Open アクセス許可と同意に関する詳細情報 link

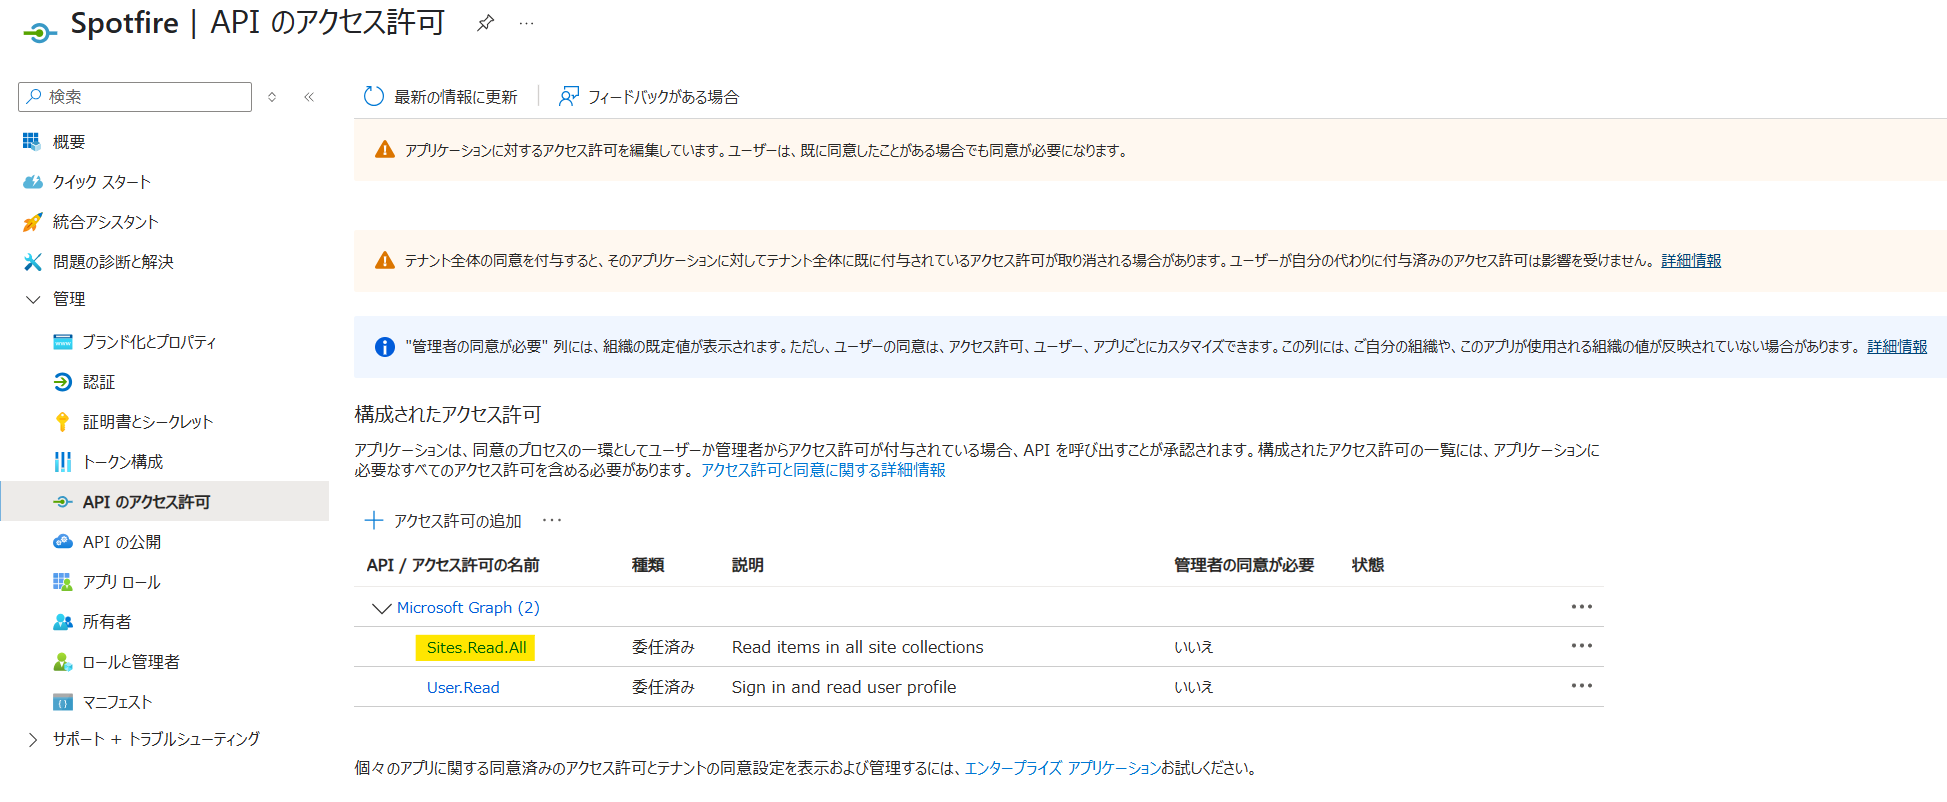(x=823, y=470)
